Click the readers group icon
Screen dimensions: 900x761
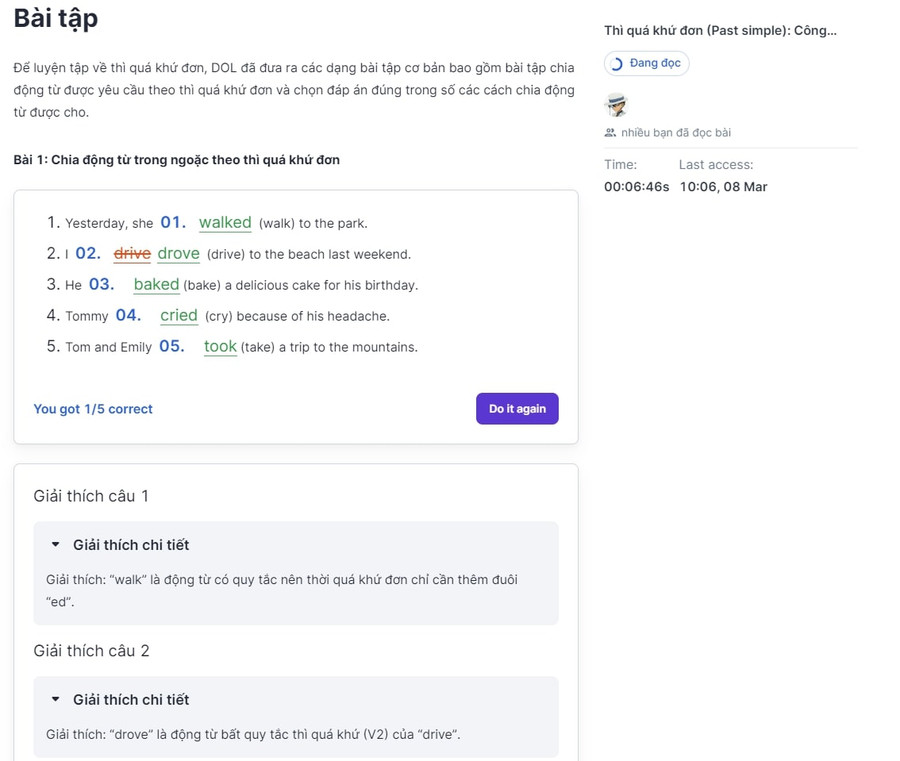(x=610, y=132)
